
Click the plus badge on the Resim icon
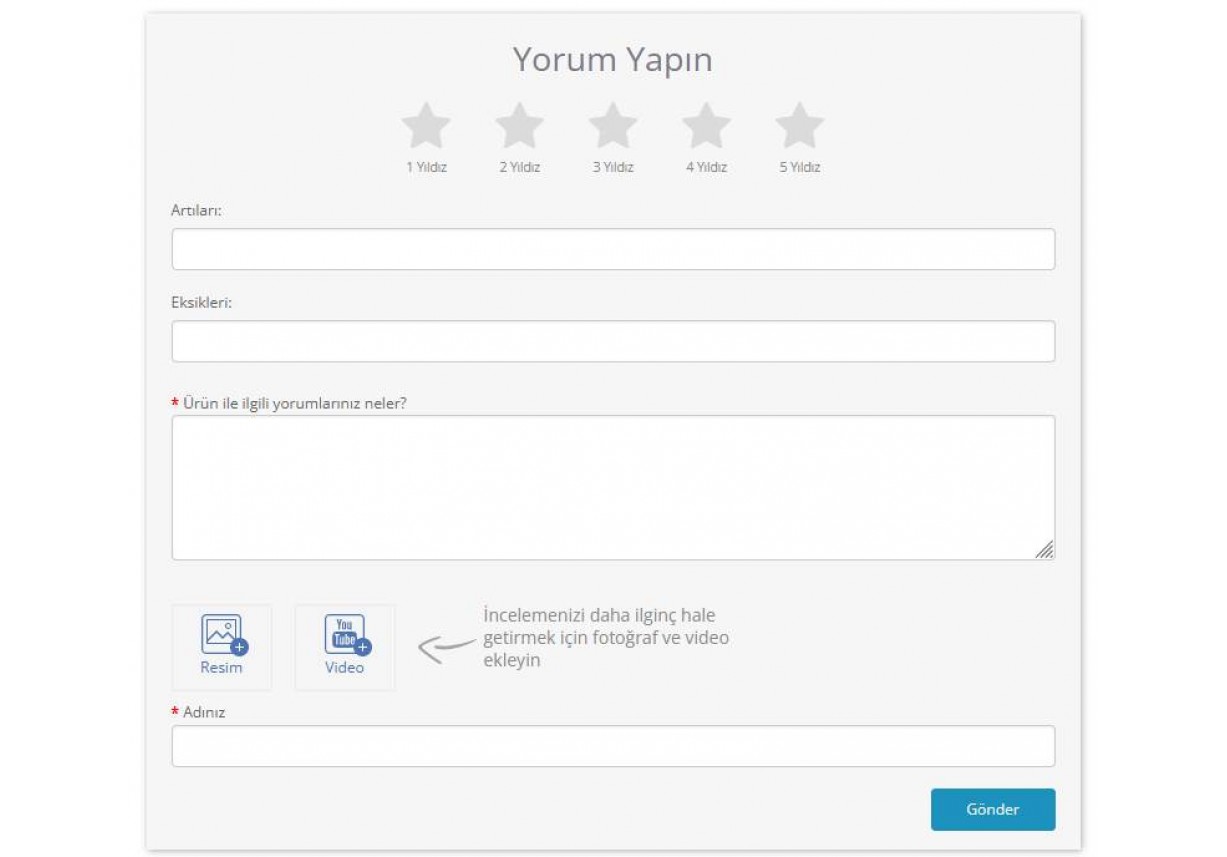pyautogui.click(x=239, y=647)
